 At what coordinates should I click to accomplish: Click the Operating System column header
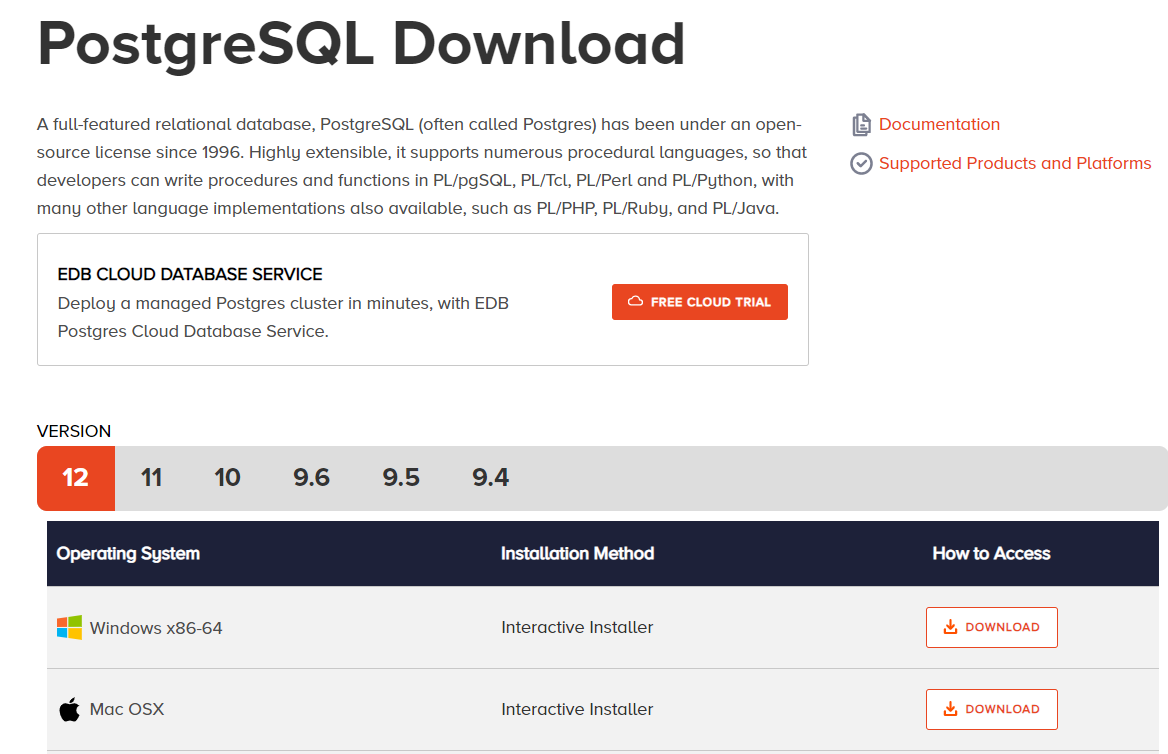tap(128, 554)
